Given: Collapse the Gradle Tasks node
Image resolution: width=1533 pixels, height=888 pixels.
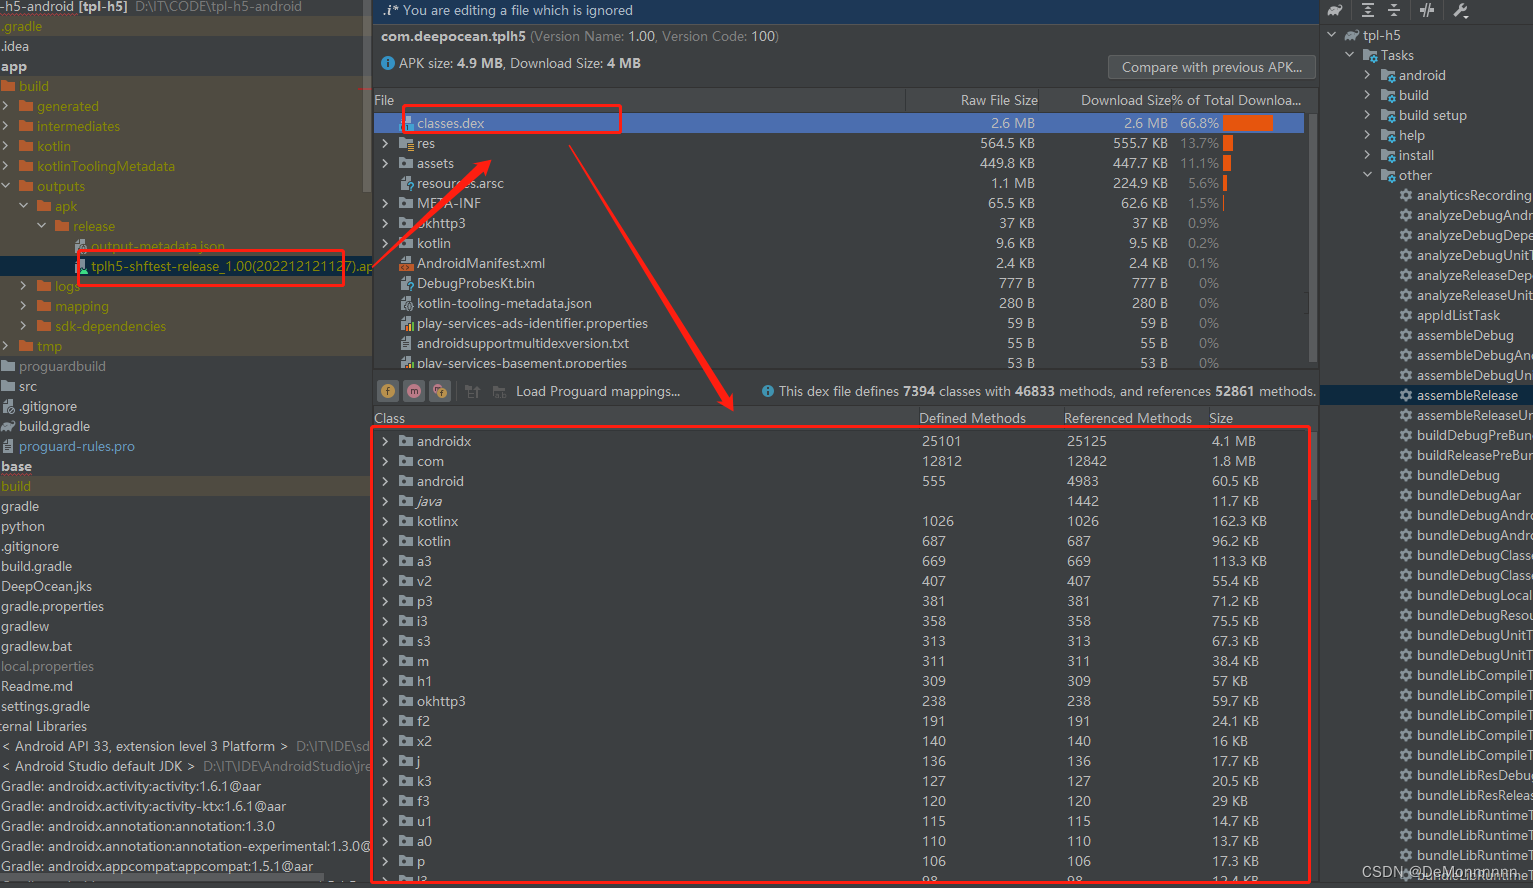Looking at the screenshot, I should pyautogui.click(x=1349, y=55).
